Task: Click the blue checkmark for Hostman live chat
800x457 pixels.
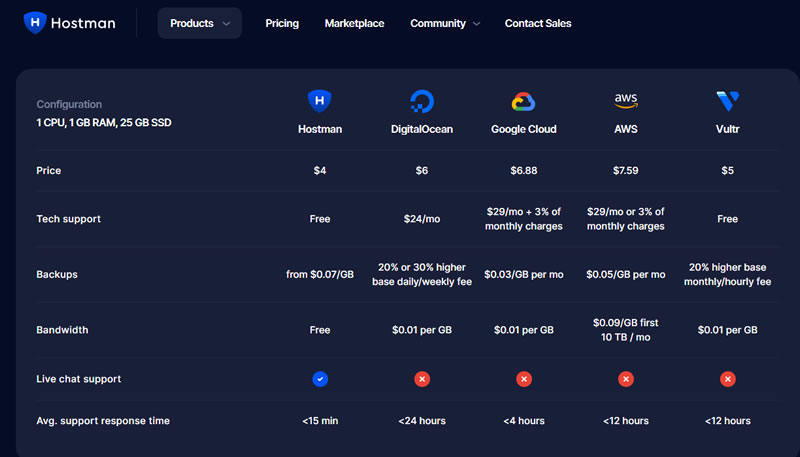Action: (x=320, y=379)
